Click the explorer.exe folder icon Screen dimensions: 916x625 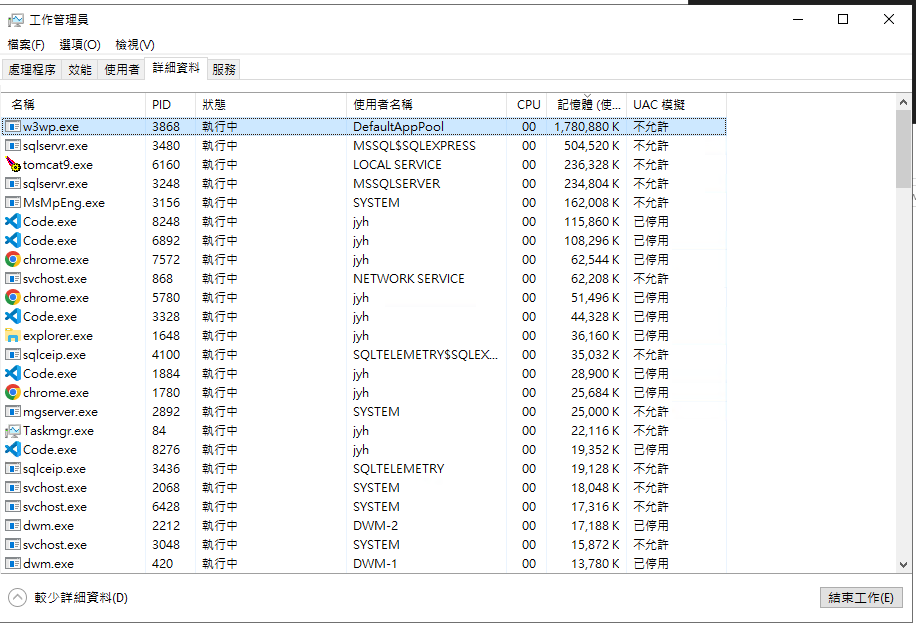pyautogui.click(x=13, y=336)
